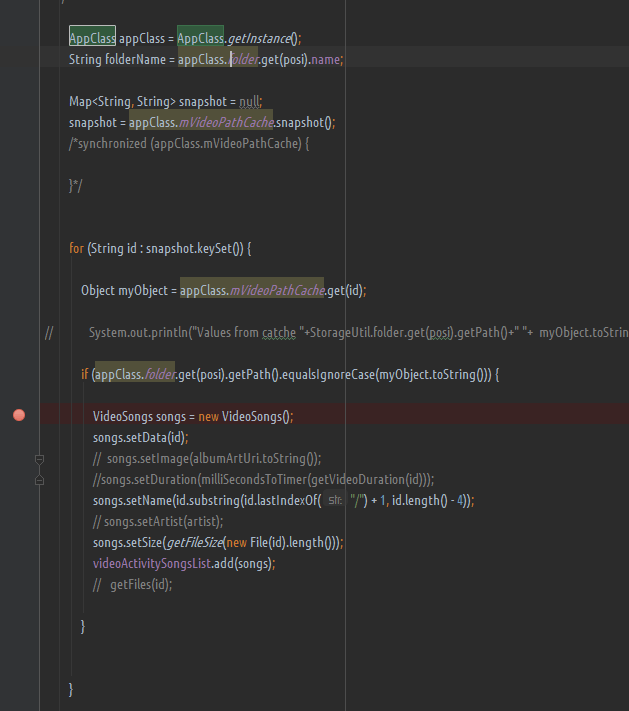This screenshot has width=629, height=711.
Task: Click the equalsIgnoreCase method call
Action: 328,375
